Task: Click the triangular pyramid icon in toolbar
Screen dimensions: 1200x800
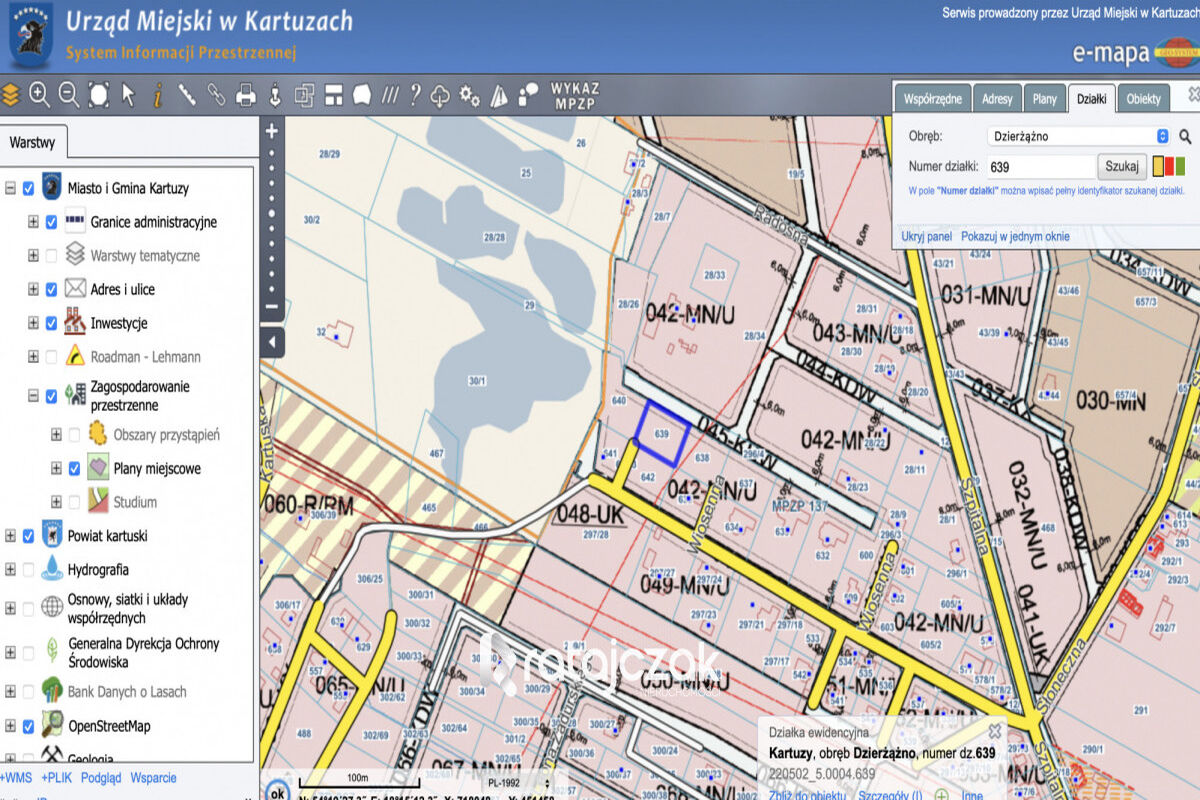Action: point(499,95)
